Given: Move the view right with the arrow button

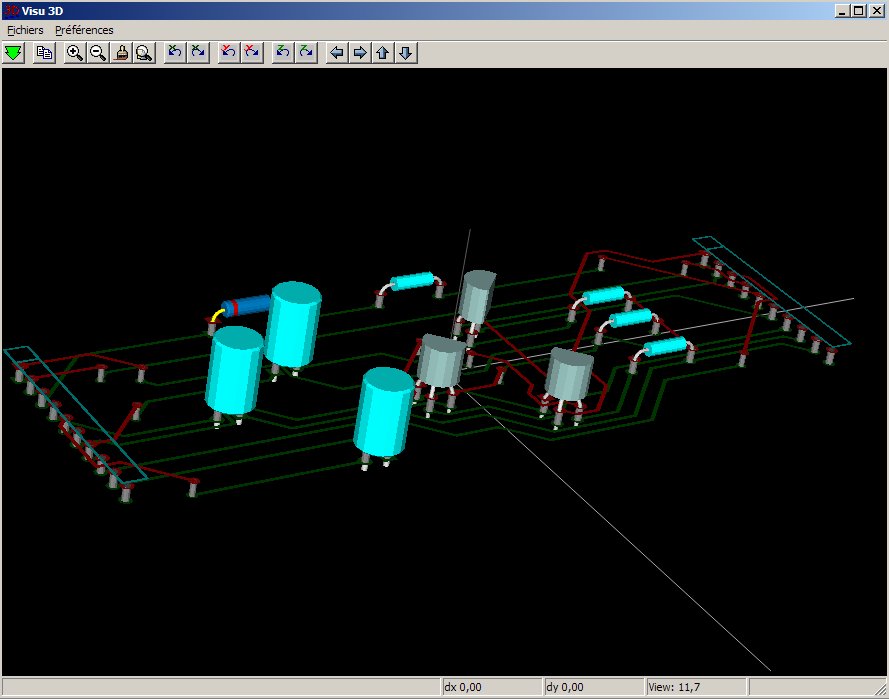Looking at the screenshot, I should pos(360,53).
